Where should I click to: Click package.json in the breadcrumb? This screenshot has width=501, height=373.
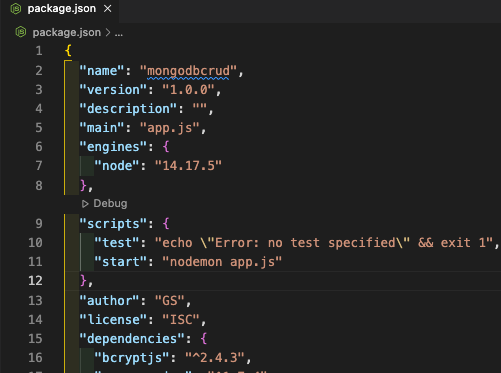coord(67,32)
